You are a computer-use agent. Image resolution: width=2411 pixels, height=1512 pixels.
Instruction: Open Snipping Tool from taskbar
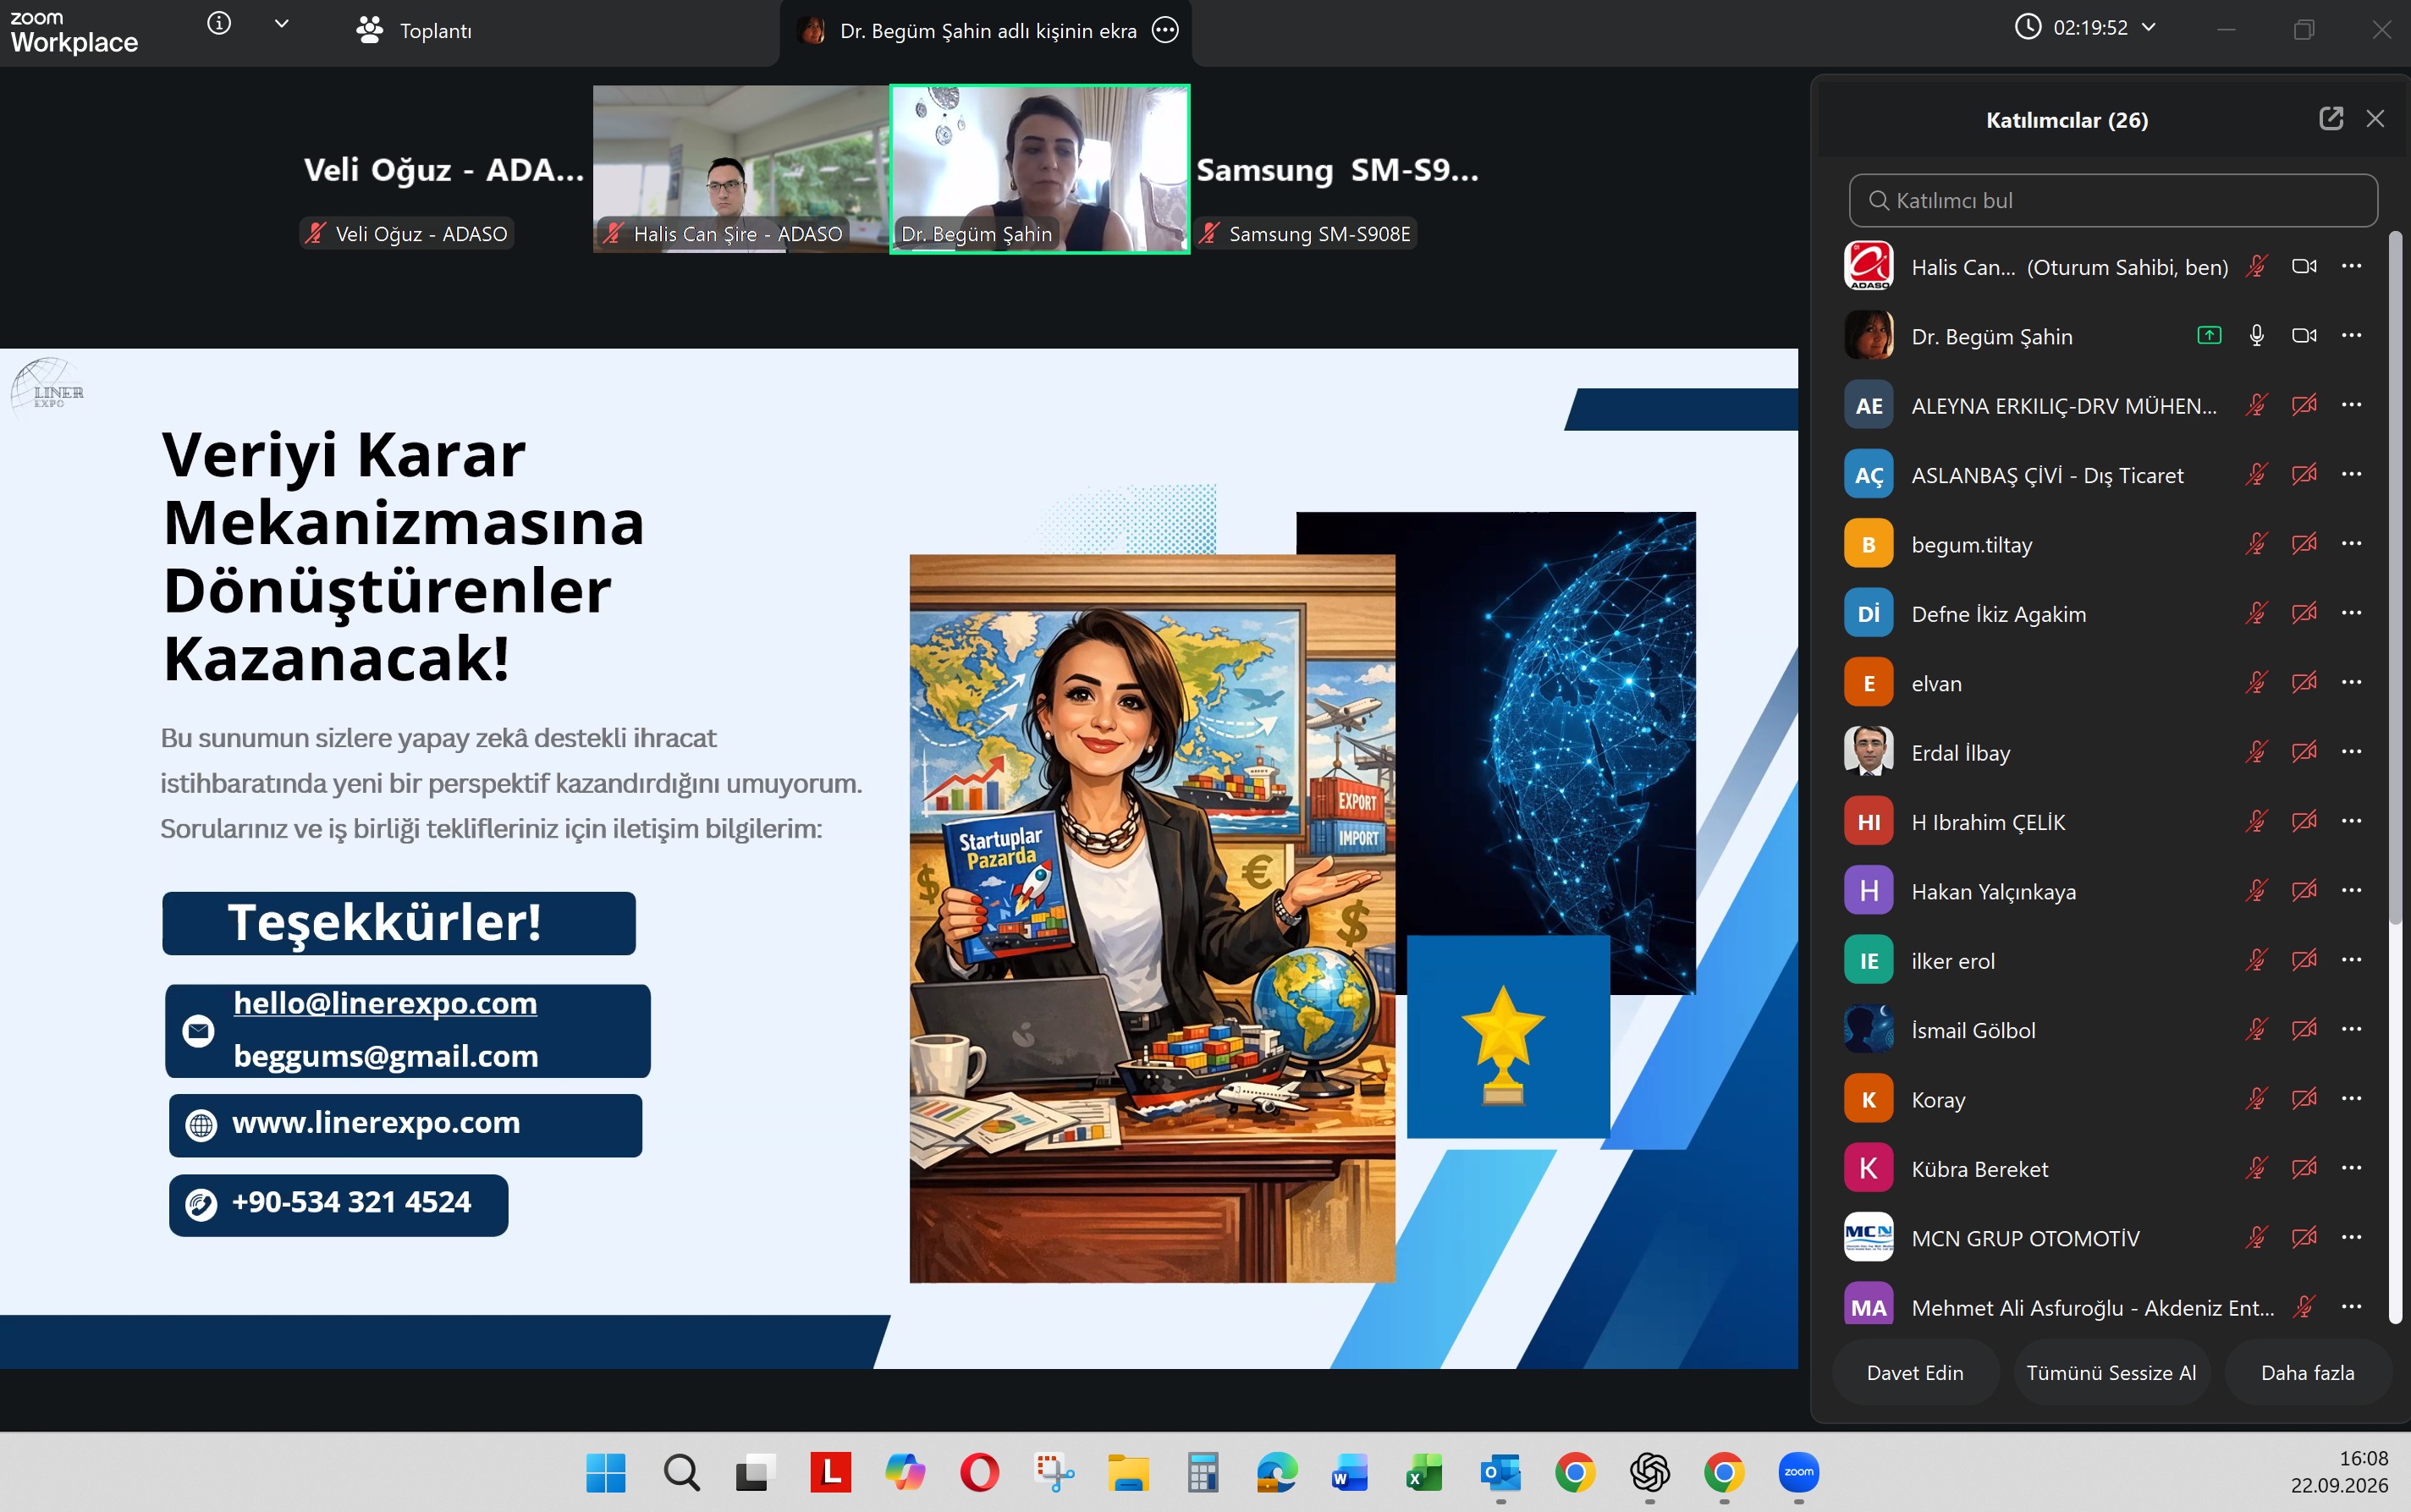[1053, 1473]
